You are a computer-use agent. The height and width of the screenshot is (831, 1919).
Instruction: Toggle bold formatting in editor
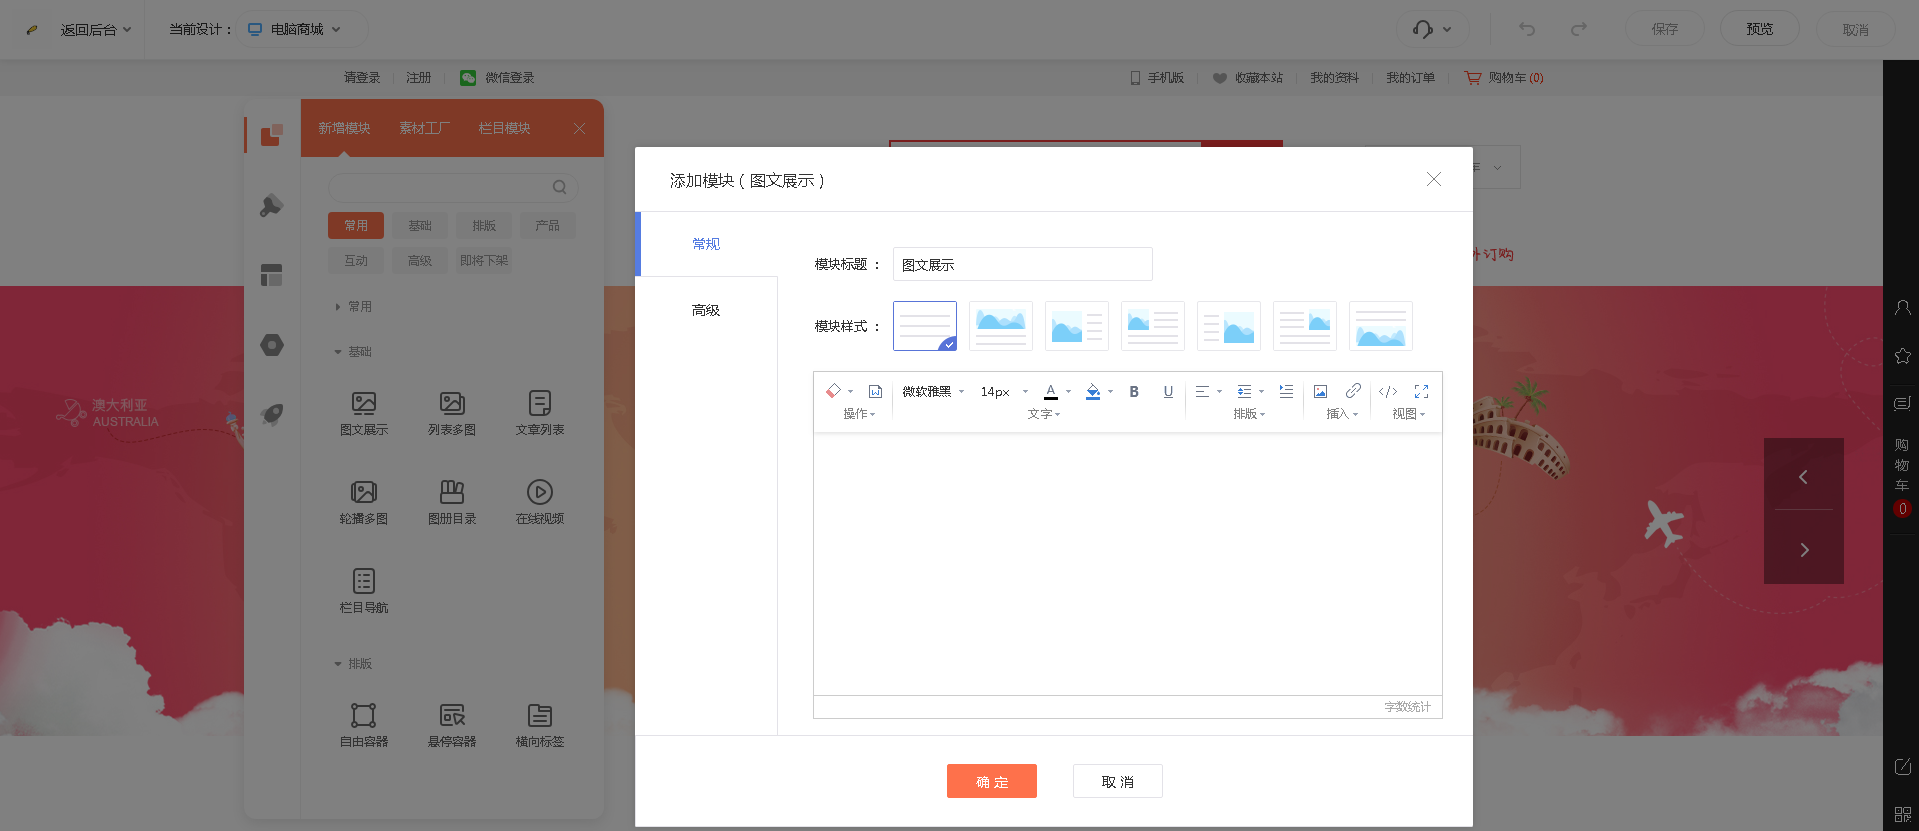click(1134, 391)
